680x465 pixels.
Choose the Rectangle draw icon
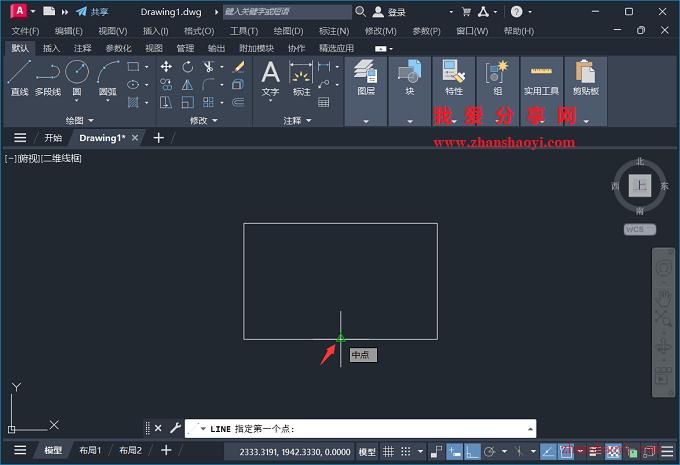pos(133,66)
